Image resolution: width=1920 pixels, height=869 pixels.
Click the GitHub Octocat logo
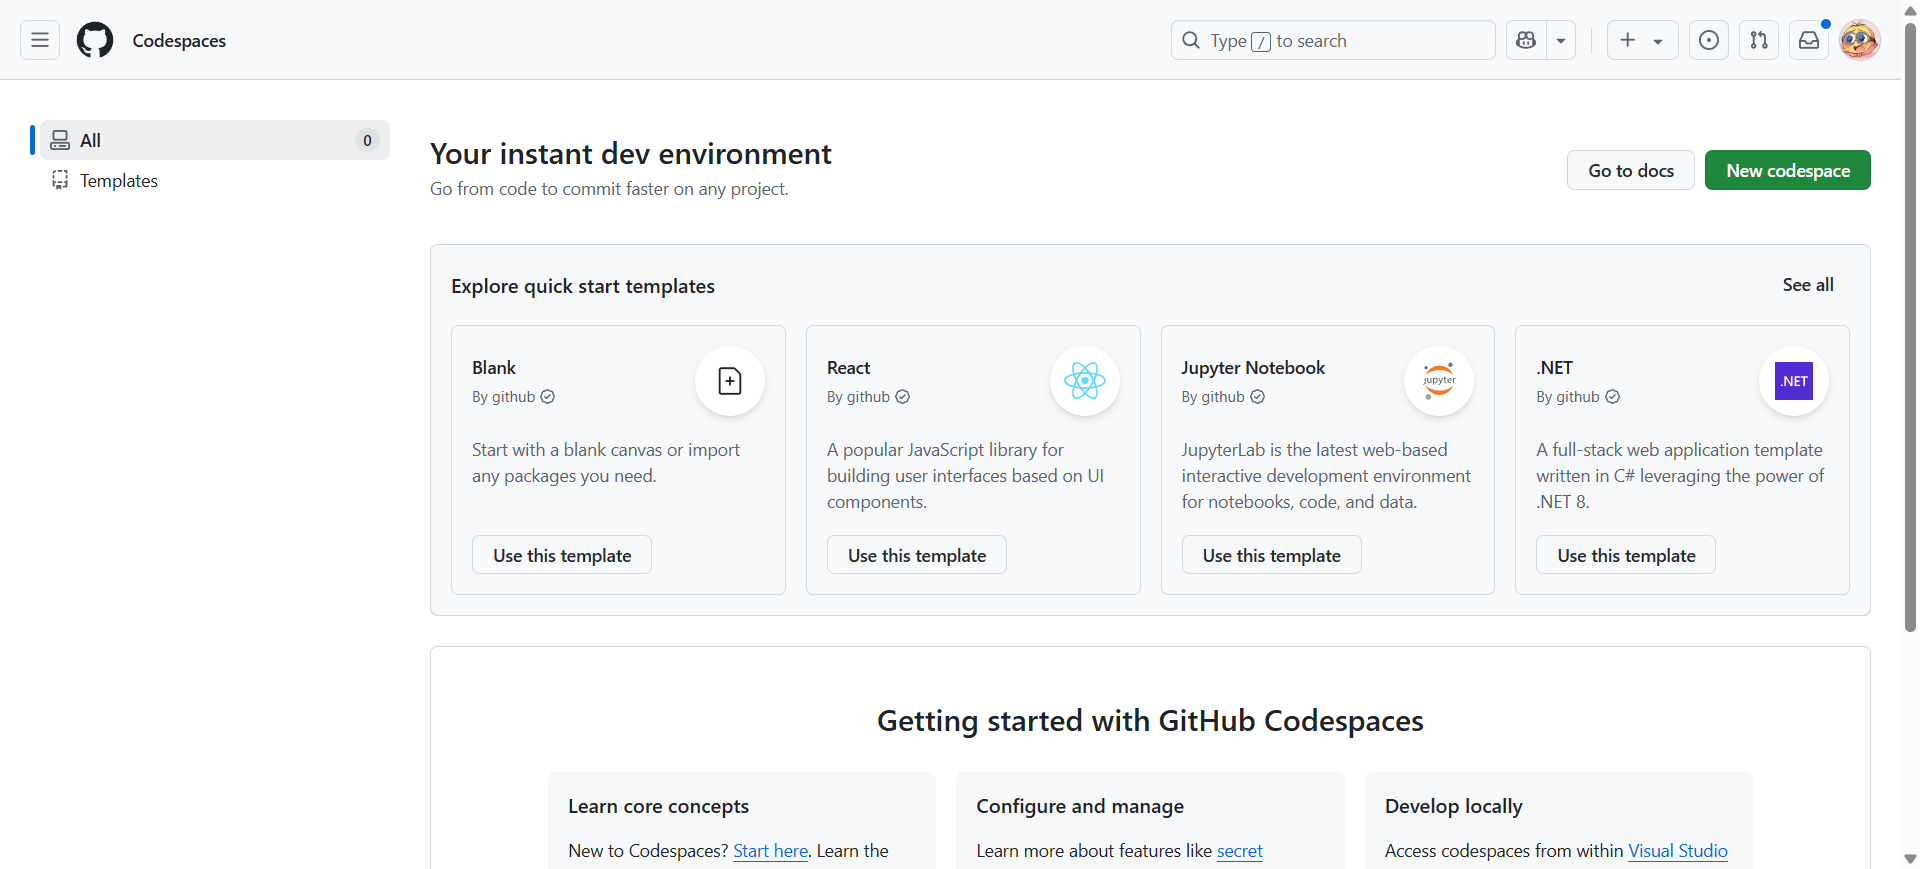click(x=95, y=40)
